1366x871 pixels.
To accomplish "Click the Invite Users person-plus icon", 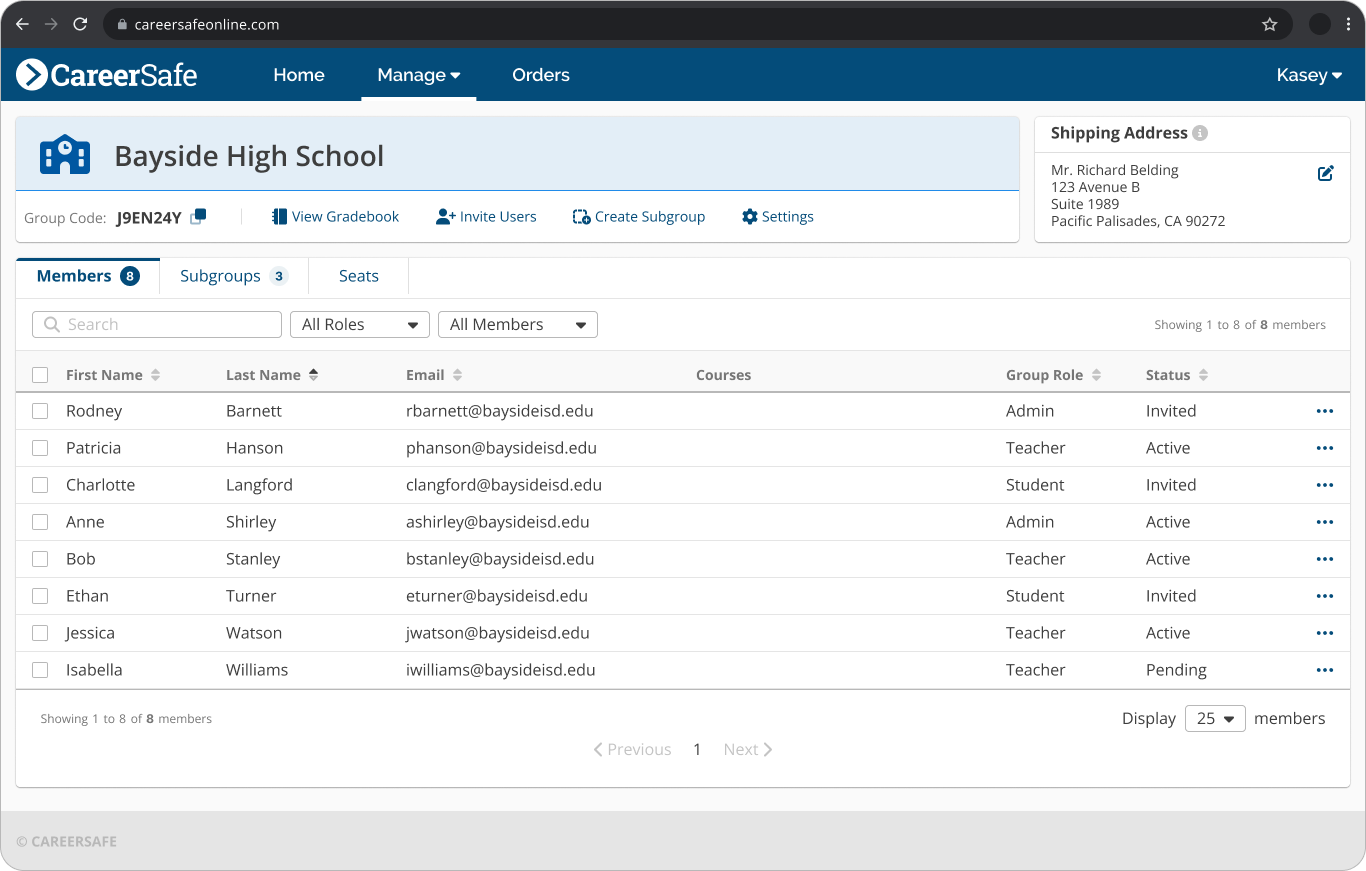I will 444,216.
